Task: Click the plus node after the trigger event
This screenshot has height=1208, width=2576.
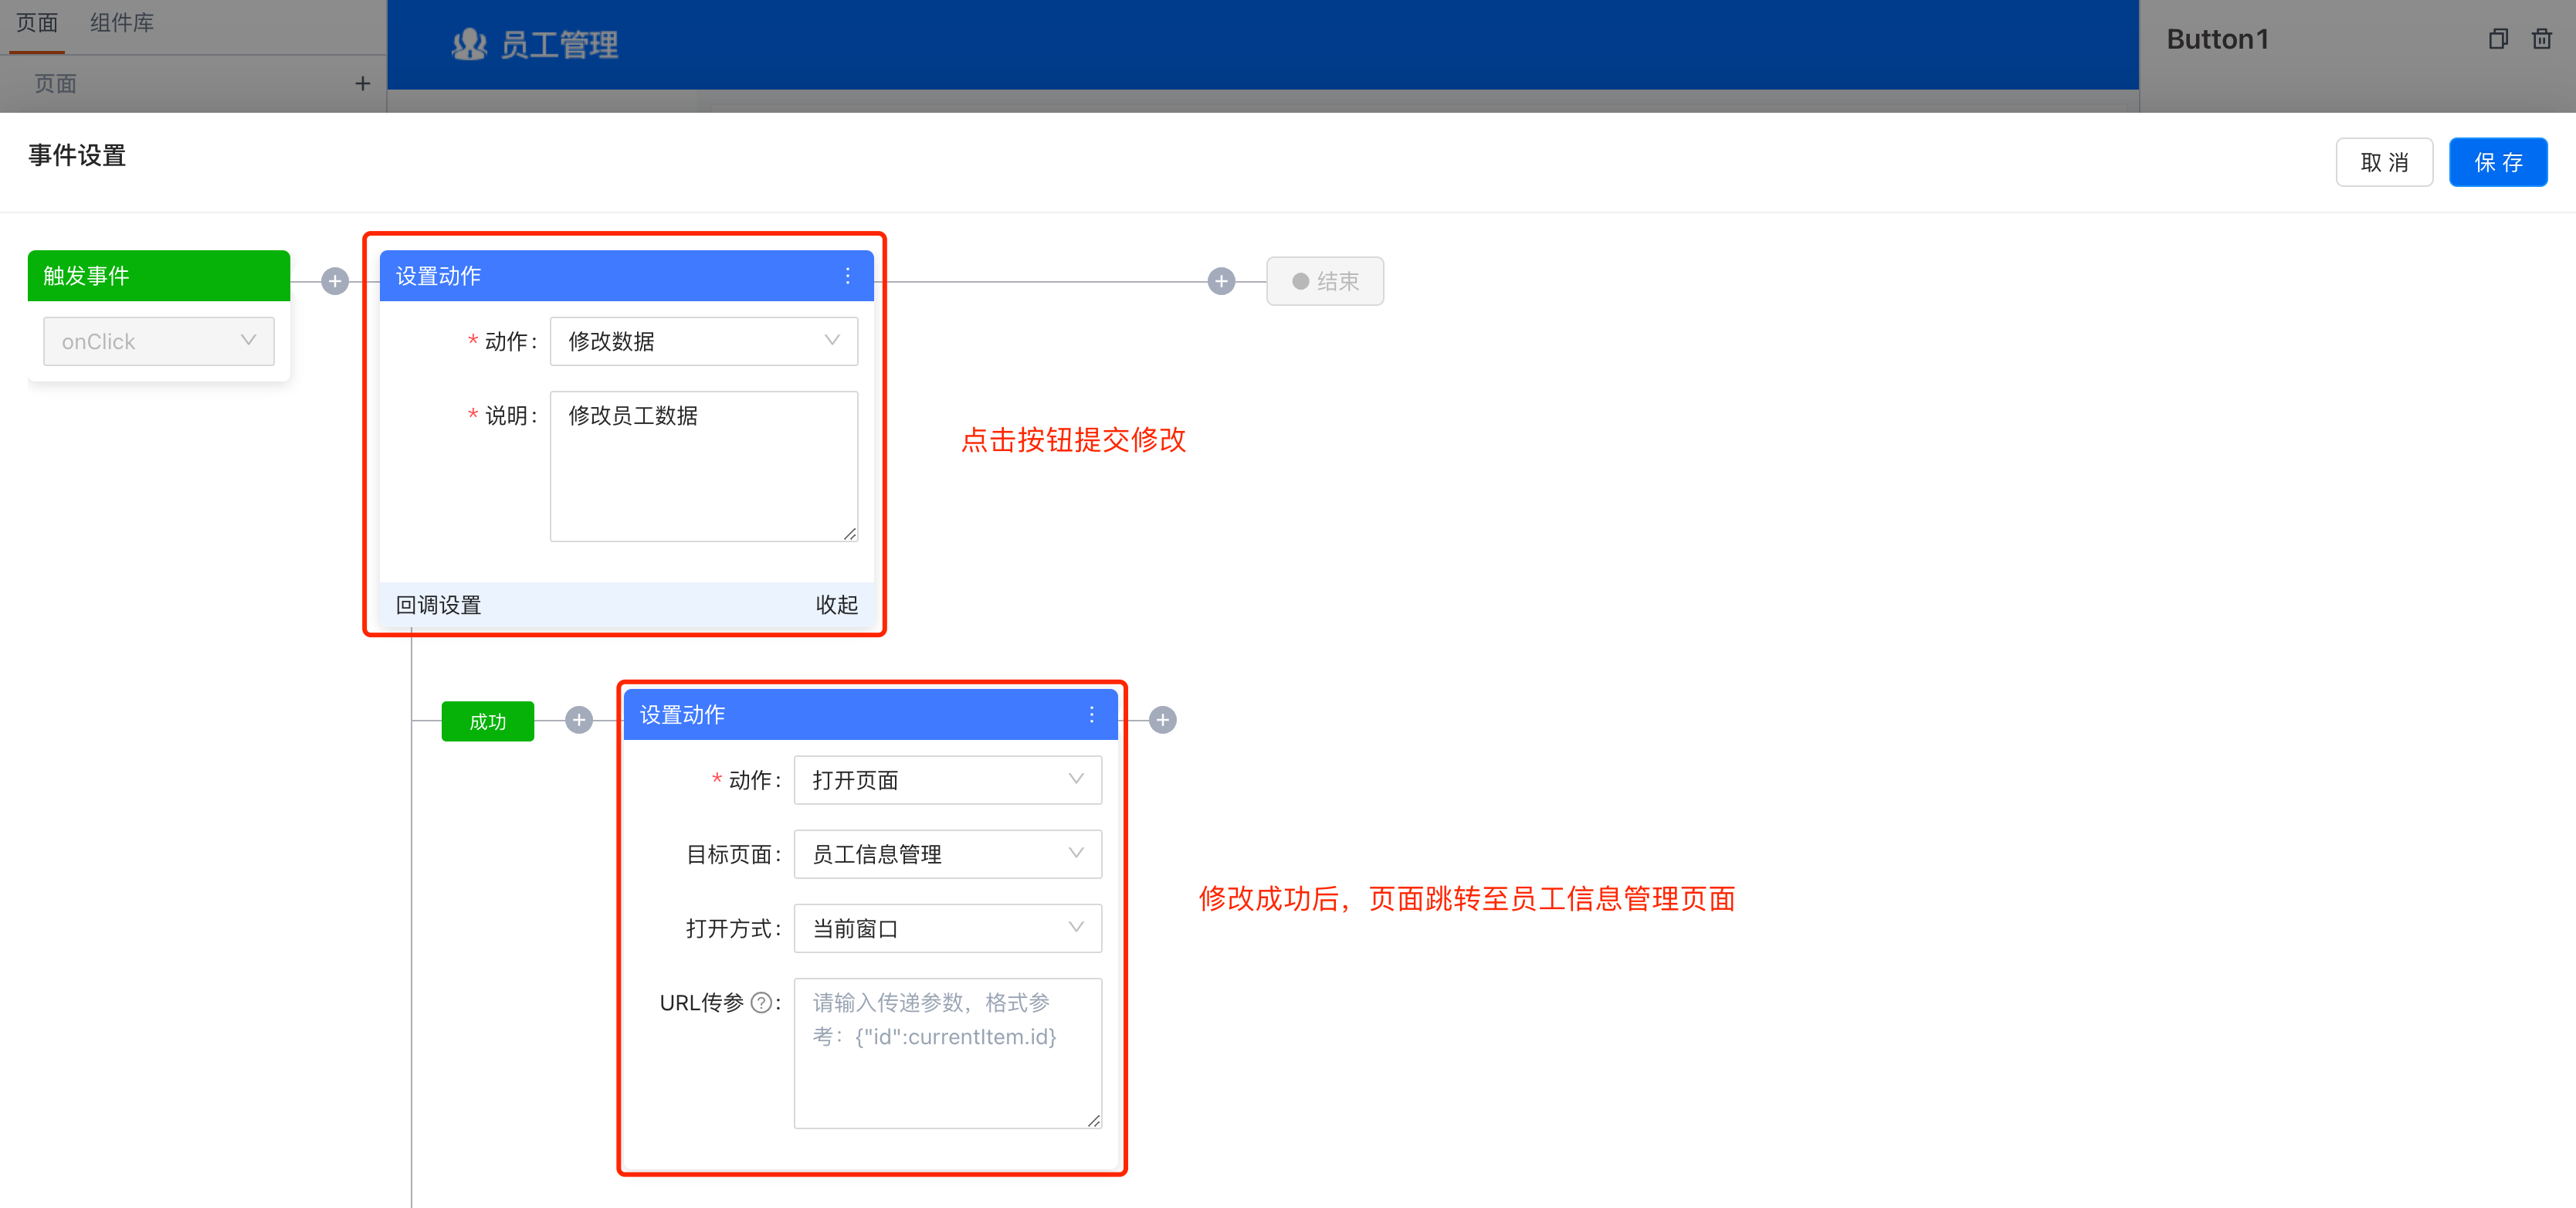Action: click(x=335, y=281)
